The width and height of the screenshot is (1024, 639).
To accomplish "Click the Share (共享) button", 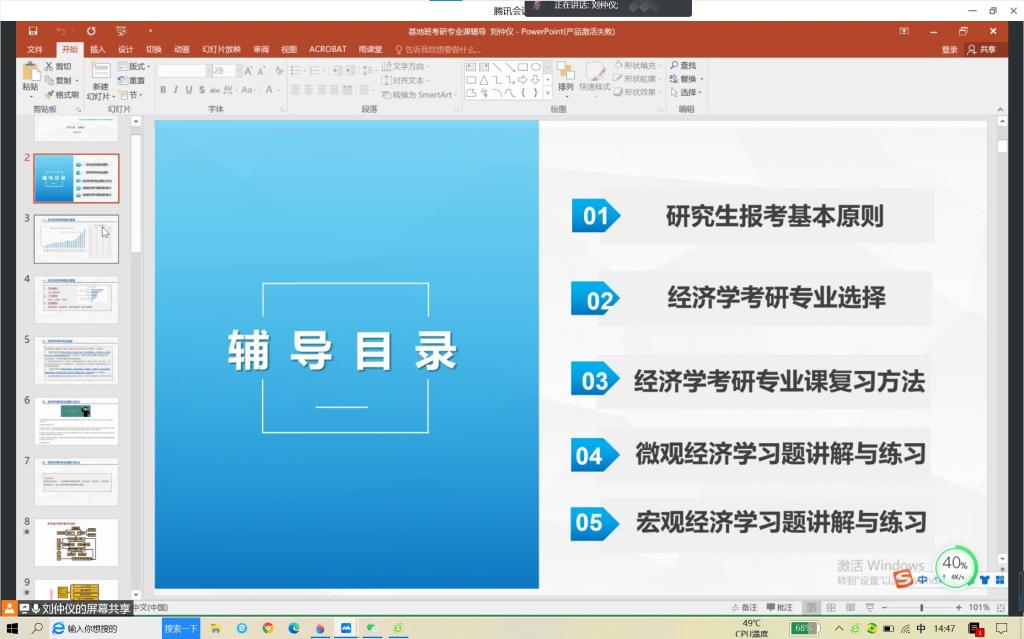I will coord(981,49).
